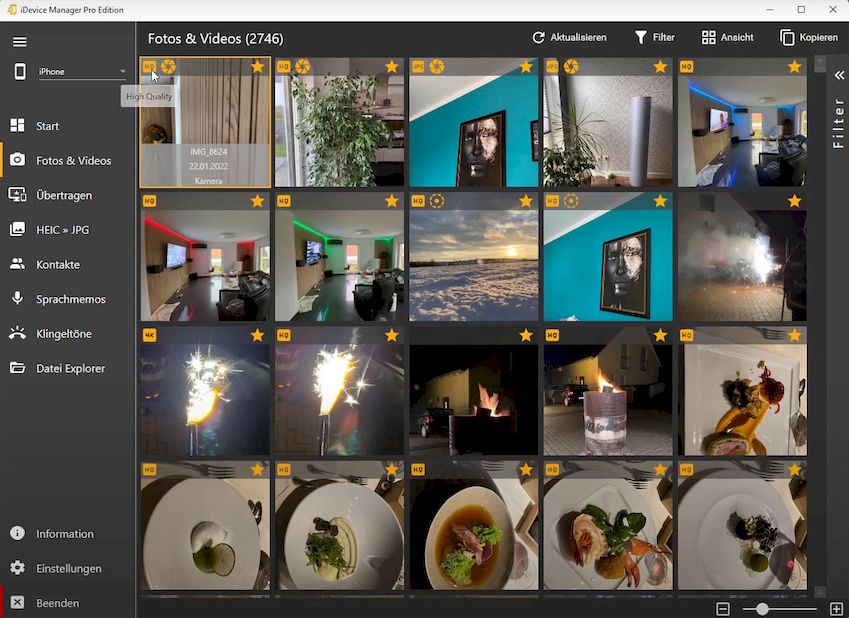Click the Kontakte people icon
This screenshot has width=849, height=618.
pyautogui.click(x=17, y=264)
